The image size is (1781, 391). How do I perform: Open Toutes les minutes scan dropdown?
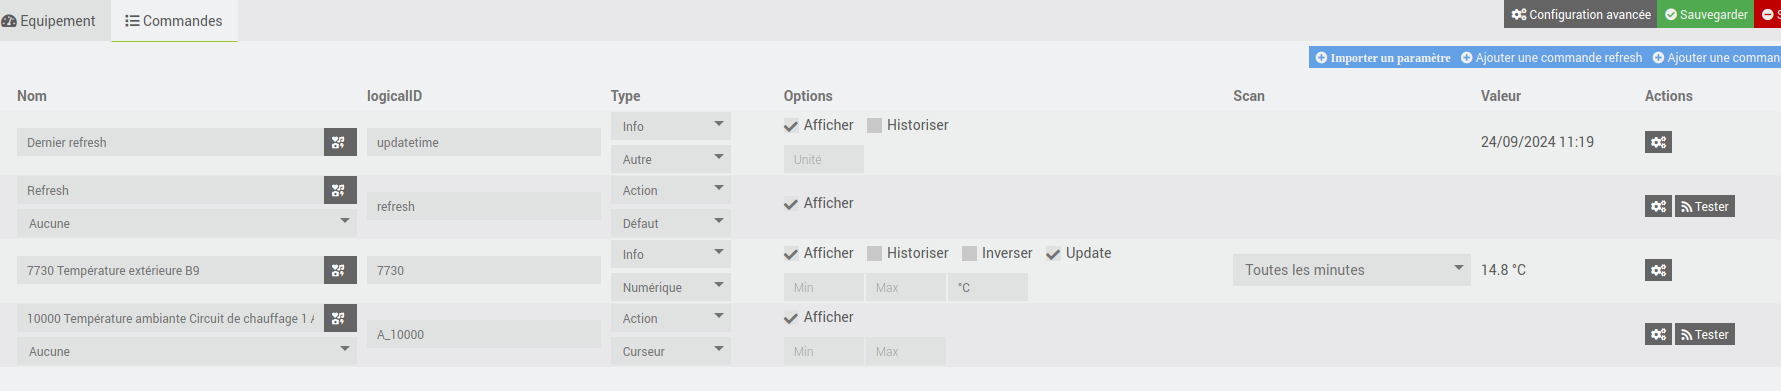tap(1352, 270)
